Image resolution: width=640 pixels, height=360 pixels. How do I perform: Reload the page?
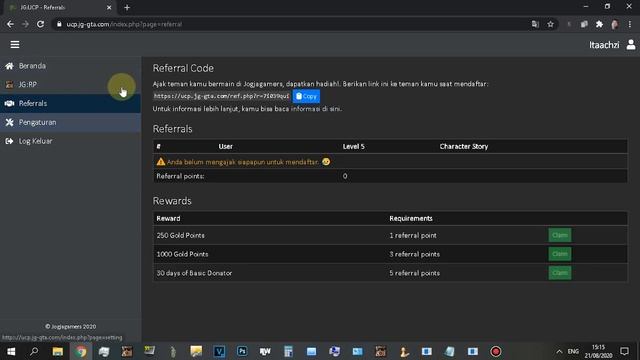click(x=40, y=24)
